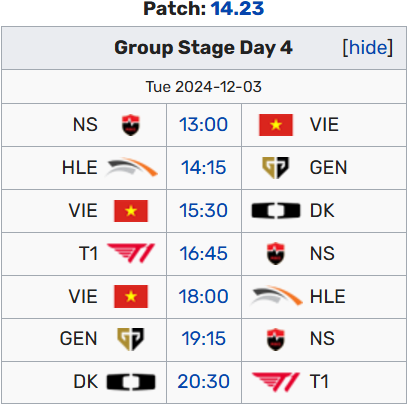Click the NS logo in the 13:00 match
This screenshot has height=407, width=409.
(131, 125)
